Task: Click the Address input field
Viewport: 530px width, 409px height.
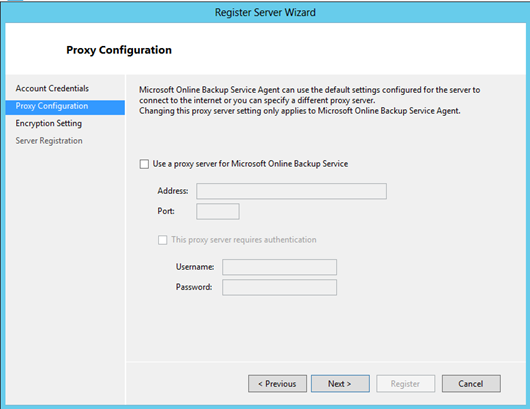Action: pos(291,191)
